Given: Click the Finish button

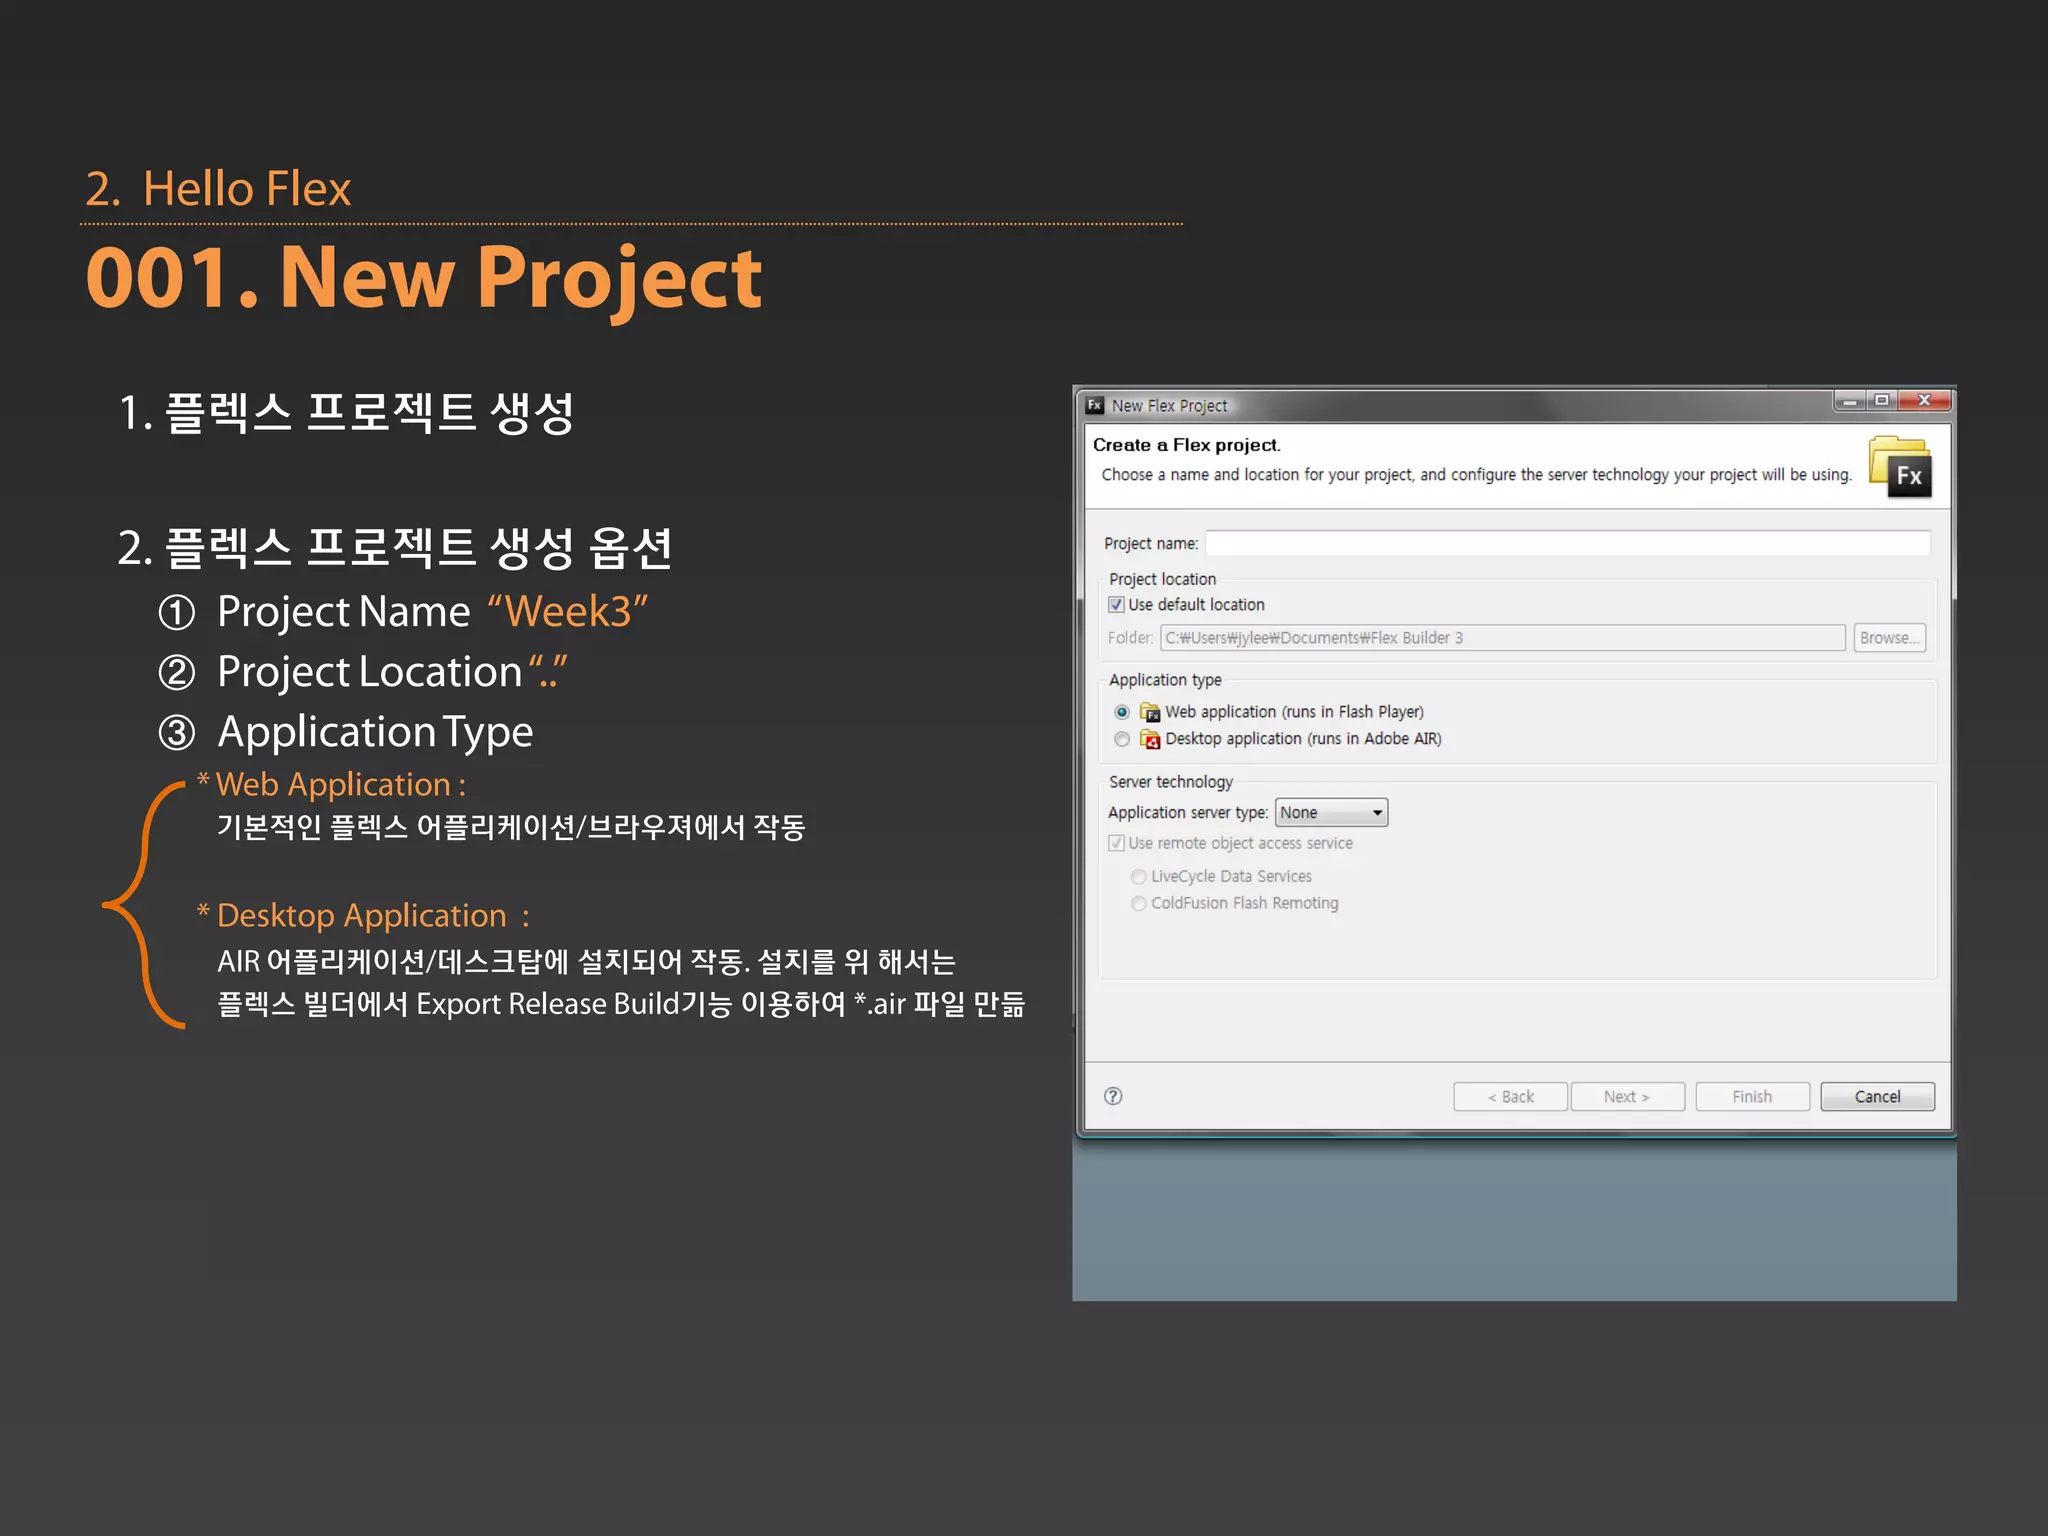Looking at the screenshot, I should tap(1752, 1097).
